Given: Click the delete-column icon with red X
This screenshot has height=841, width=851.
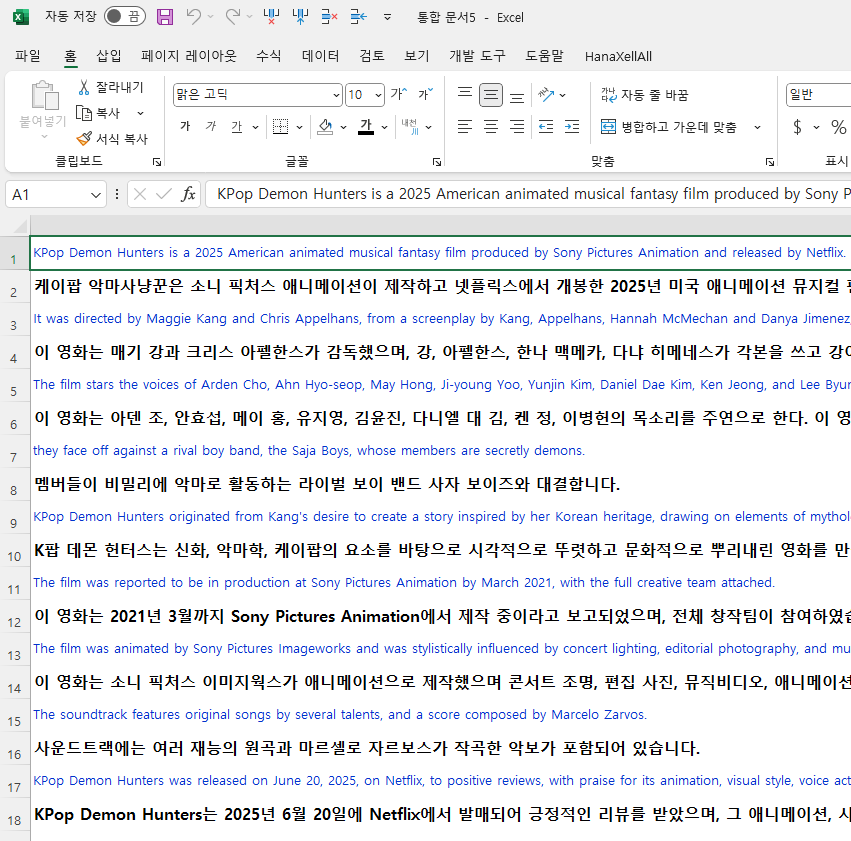Looking at the screenshot, I should pyautogui.click(x=271, y=17).
